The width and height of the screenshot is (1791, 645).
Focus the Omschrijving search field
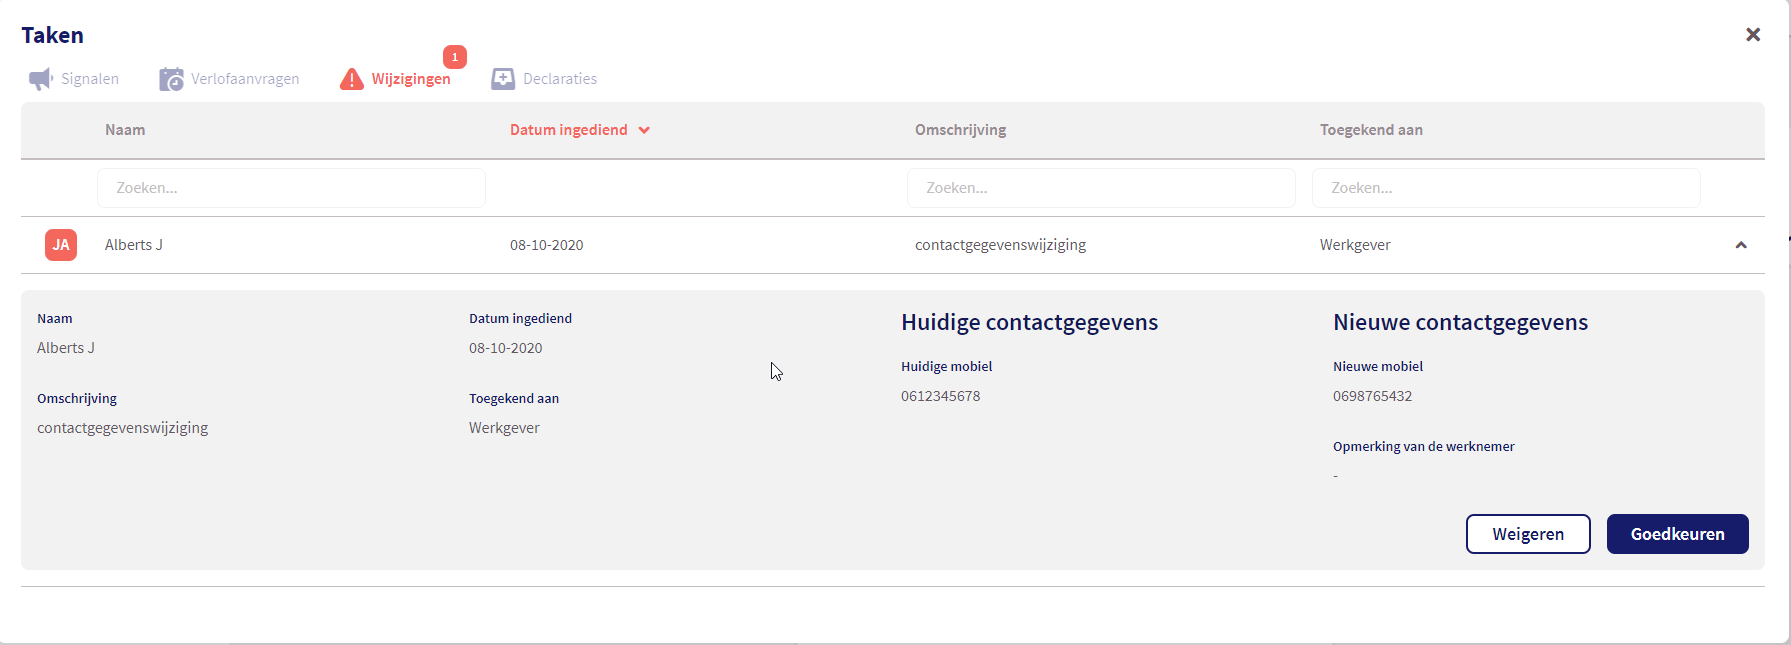click(1101, 188)
